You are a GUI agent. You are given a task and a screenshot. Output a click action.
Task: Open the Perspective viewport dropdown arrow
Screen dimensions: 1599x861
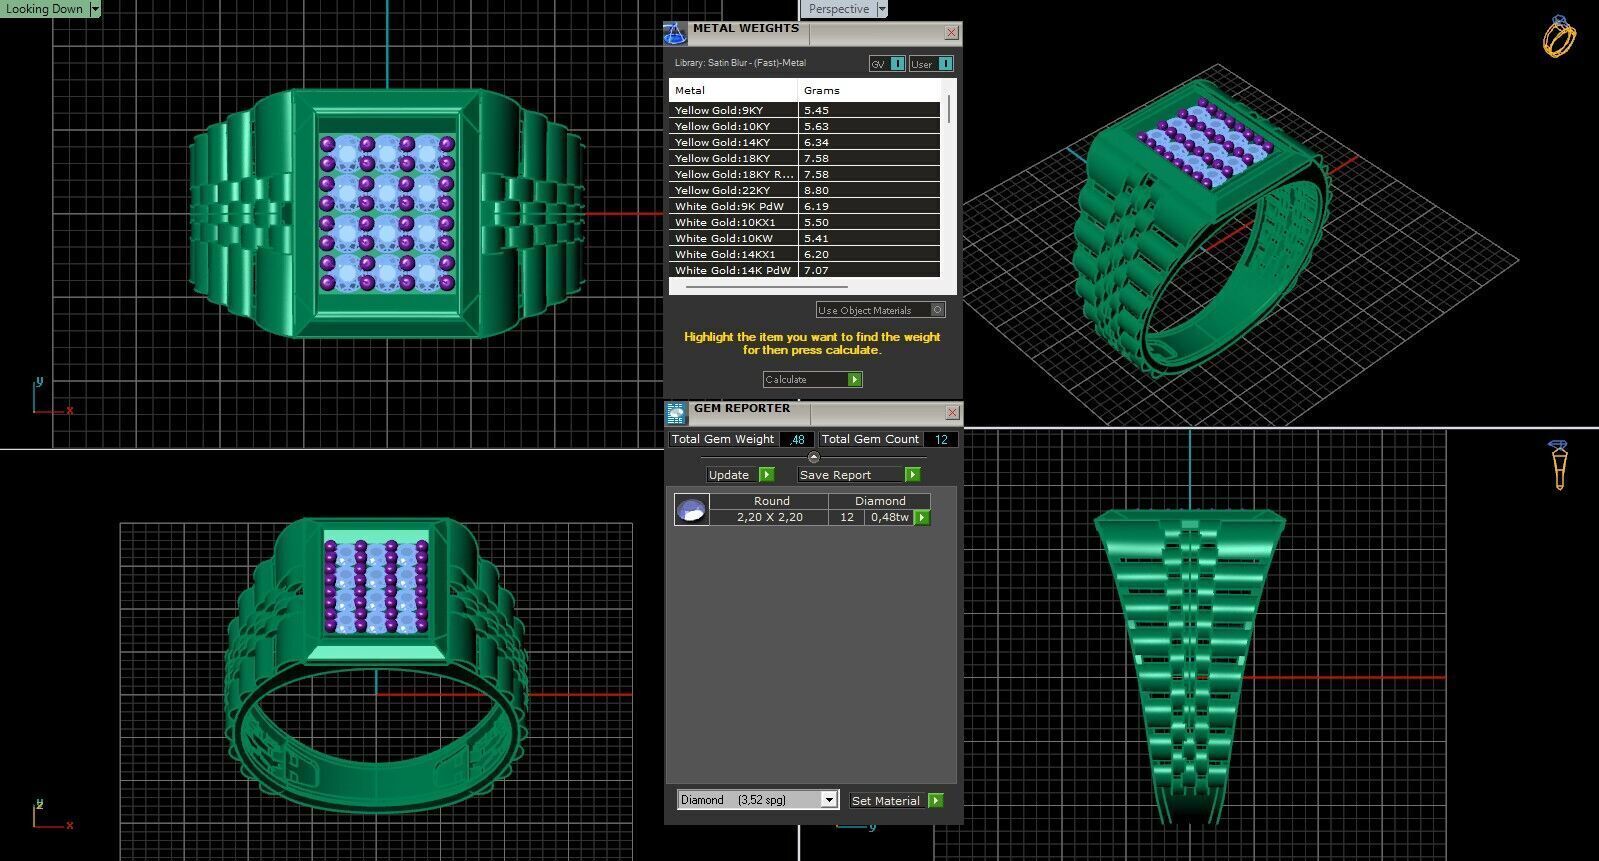[882, 9]
